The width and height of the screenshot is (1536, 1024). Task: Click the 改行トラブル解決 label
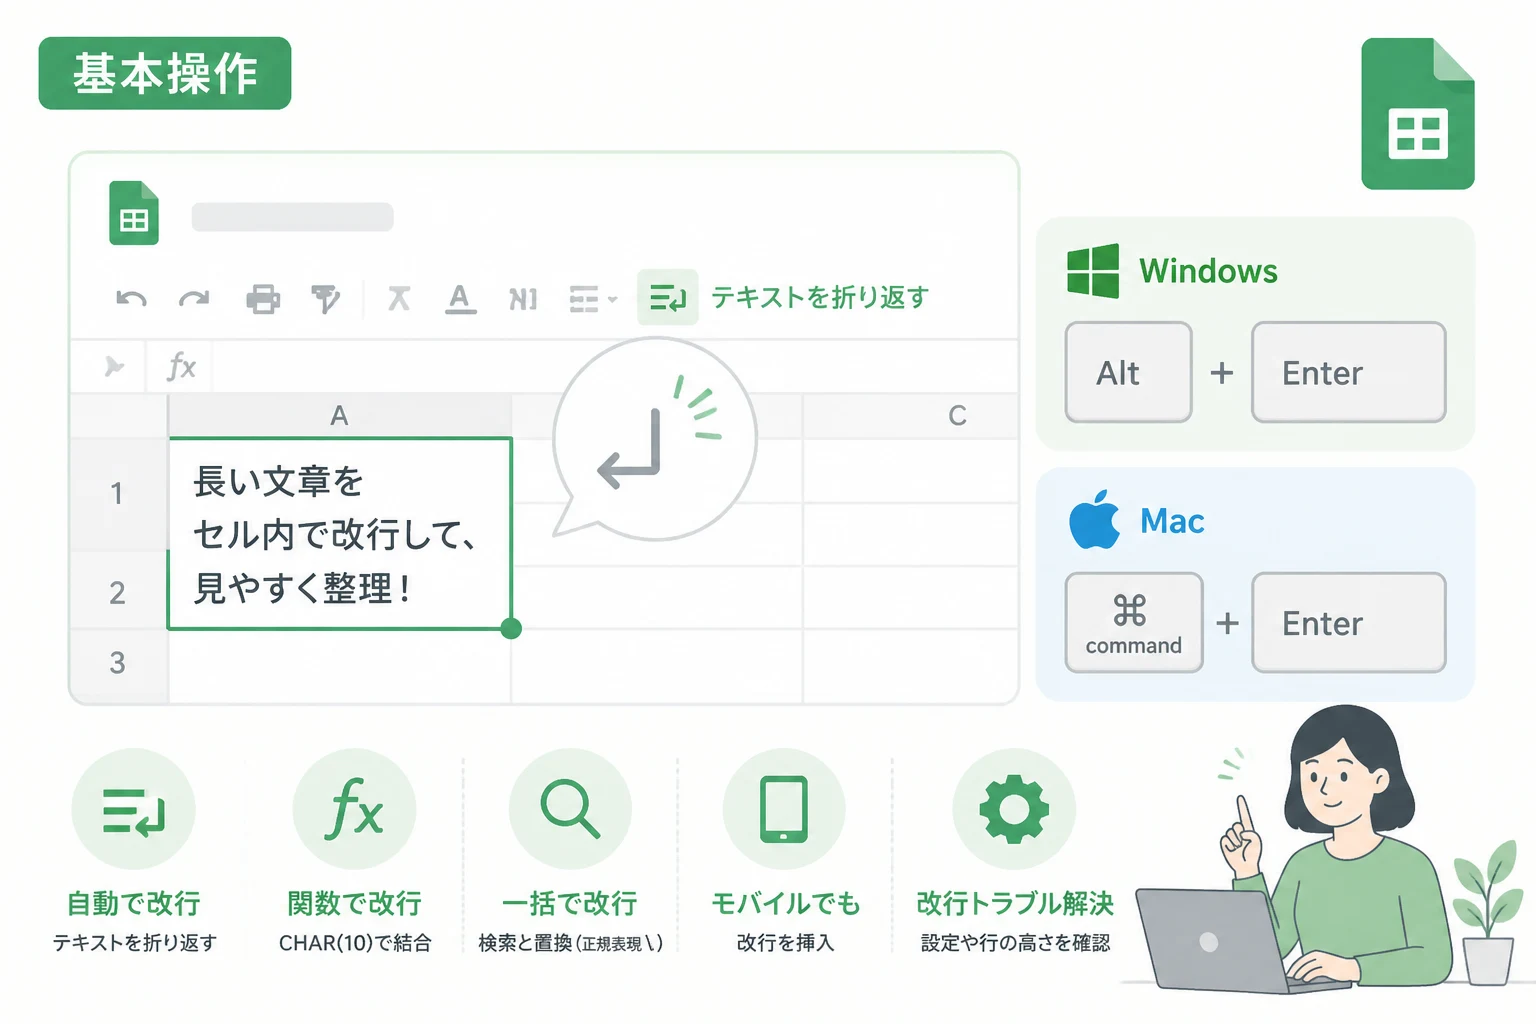1015,903
